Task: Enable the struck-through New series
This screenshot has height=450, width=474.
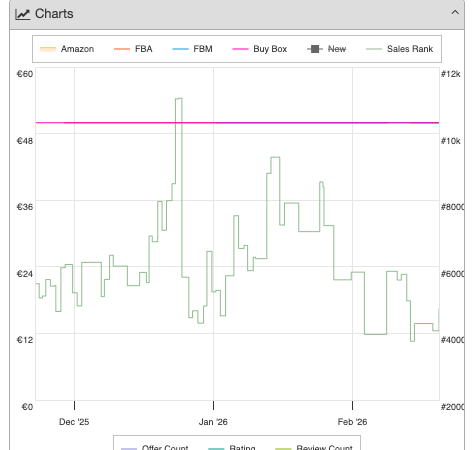Action: coord(326,49)
